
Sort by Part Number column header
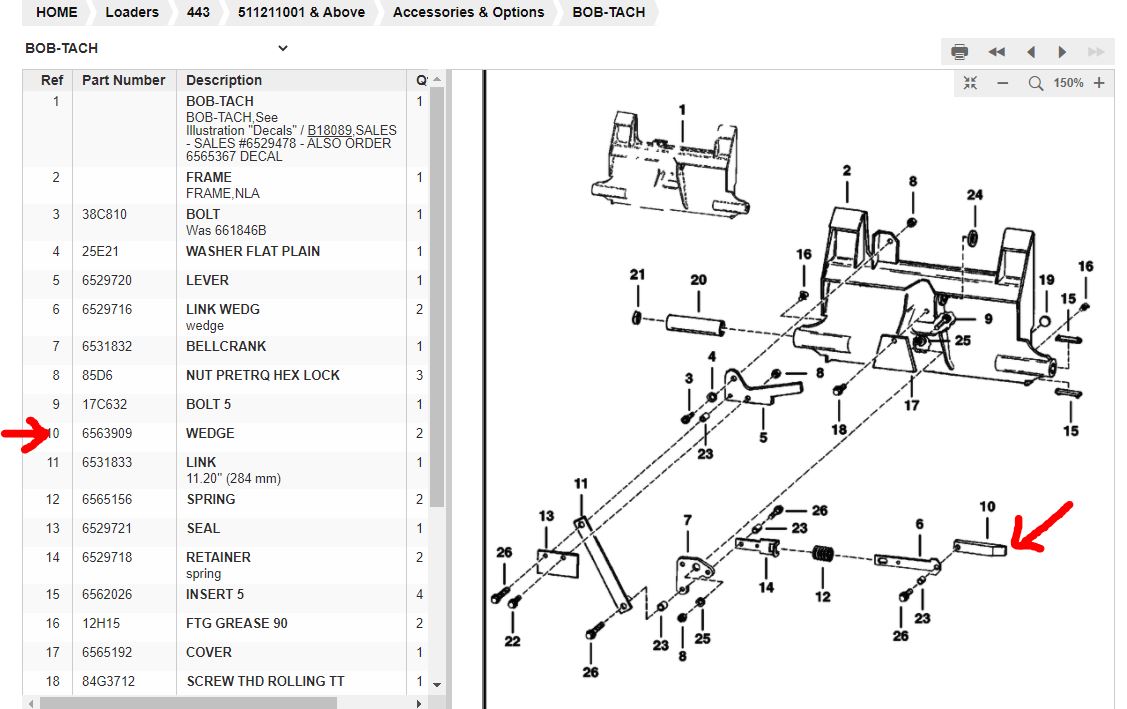(124, 80)
